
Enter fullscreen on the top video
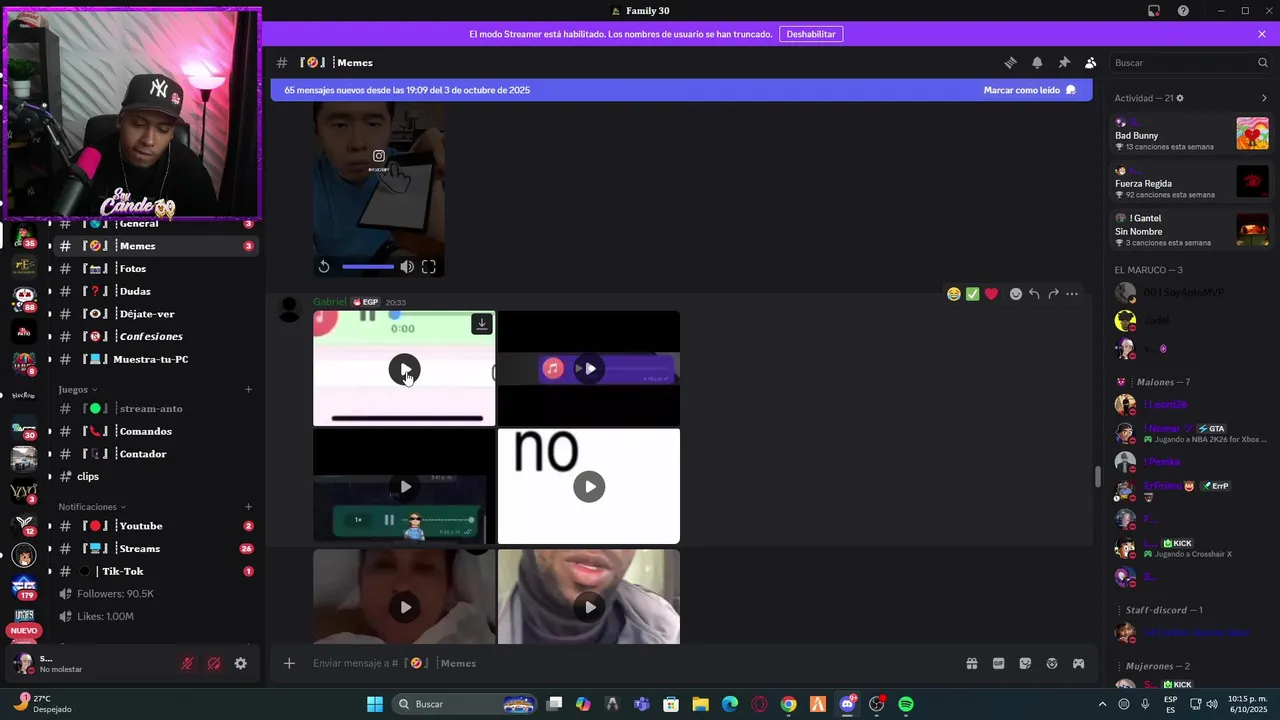[x=428, y=267]
